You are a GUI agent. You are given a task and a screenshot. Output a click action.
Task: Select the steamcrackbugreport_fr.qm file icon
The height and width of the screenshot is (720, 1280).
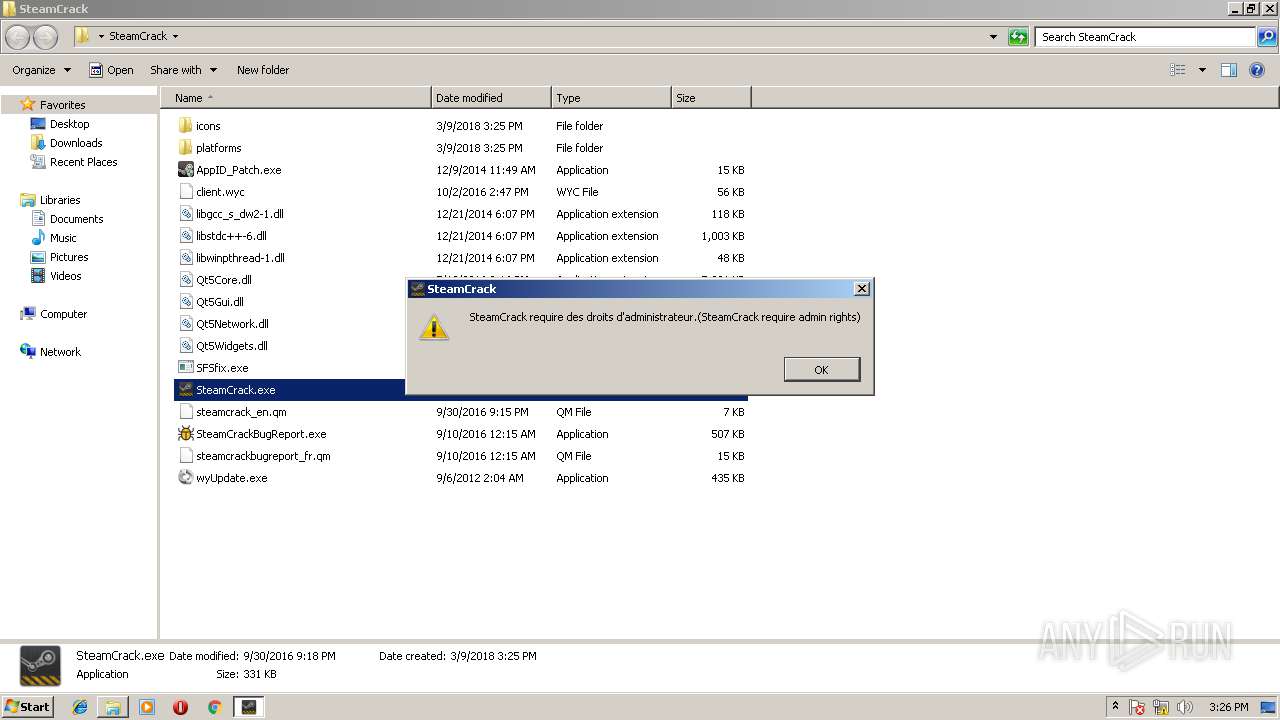coord(185,456)
